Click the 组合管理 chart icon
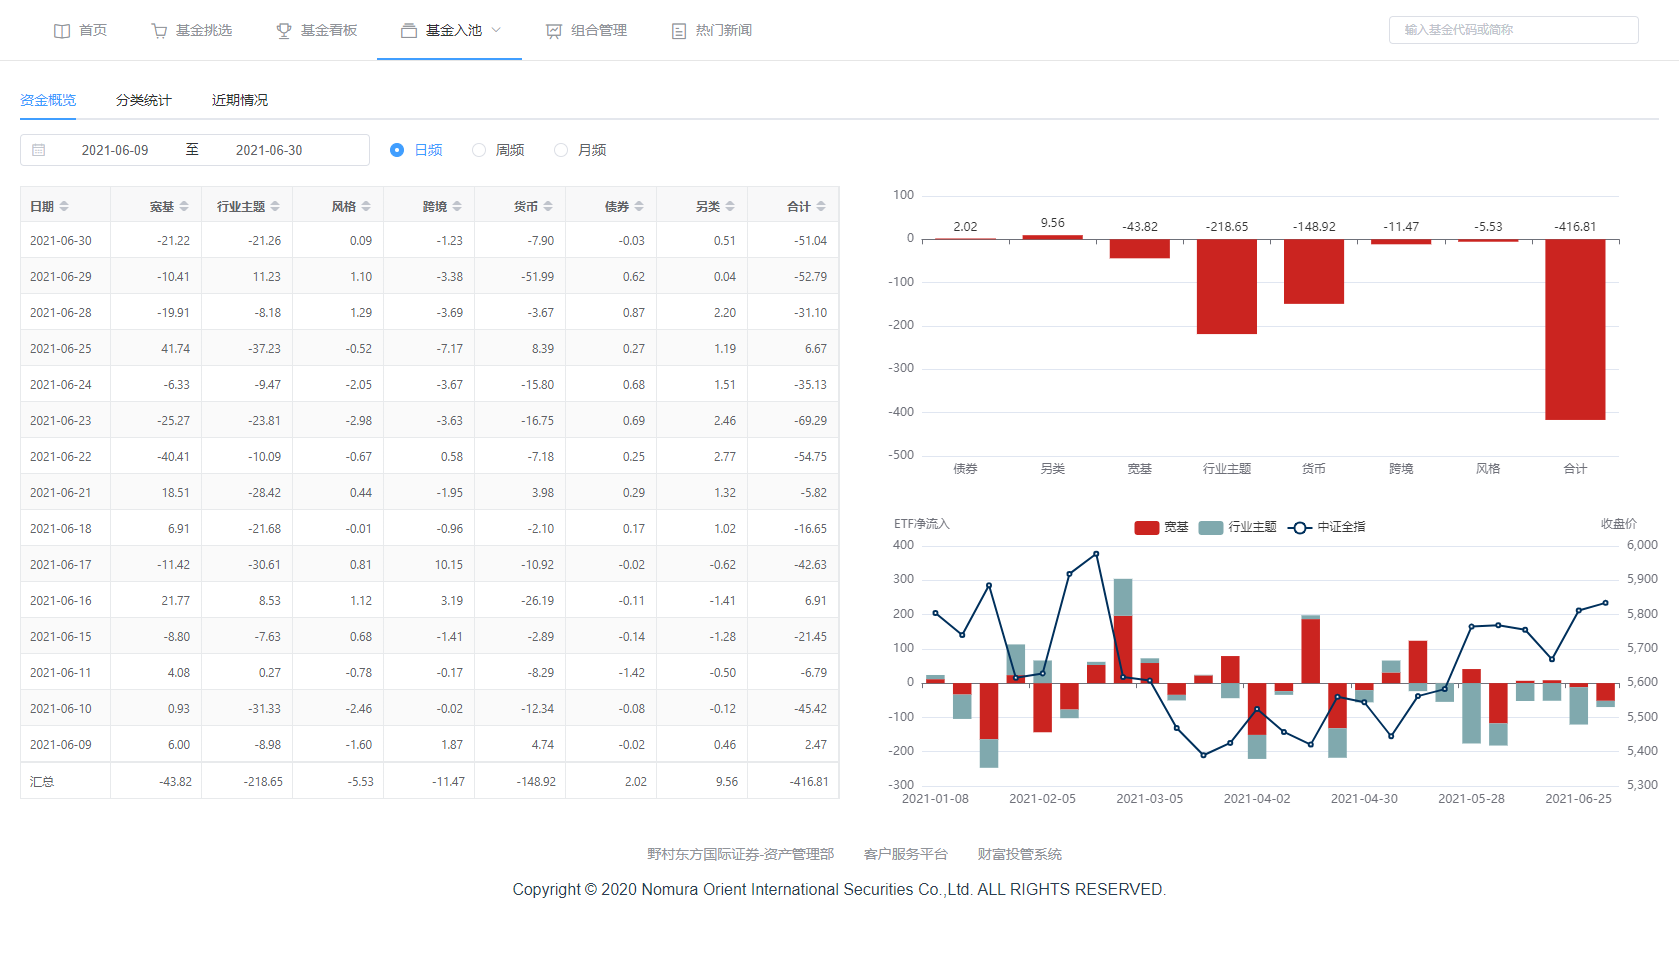The width and height of the screenshot is (1679, 979). (x=554, y=31)
